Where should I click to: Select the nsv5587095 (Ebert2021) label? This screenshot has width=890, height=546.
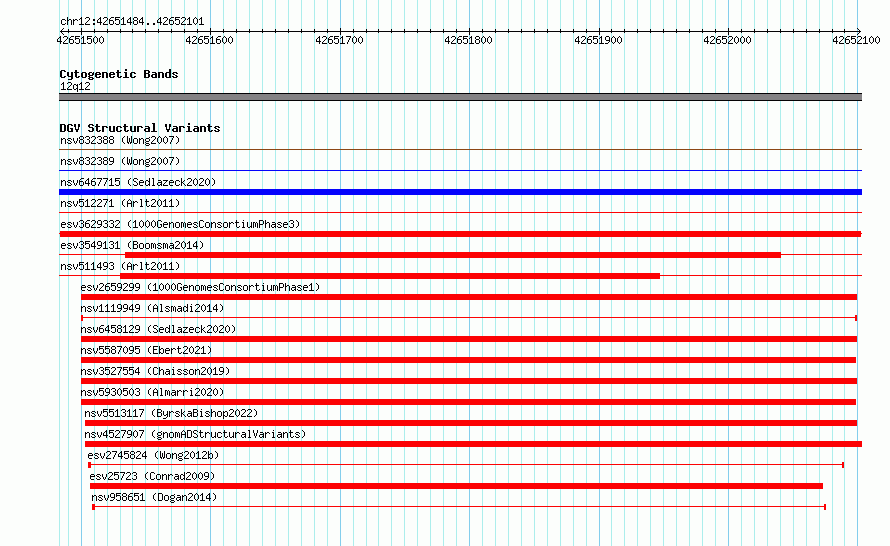[x=146, y=350]
